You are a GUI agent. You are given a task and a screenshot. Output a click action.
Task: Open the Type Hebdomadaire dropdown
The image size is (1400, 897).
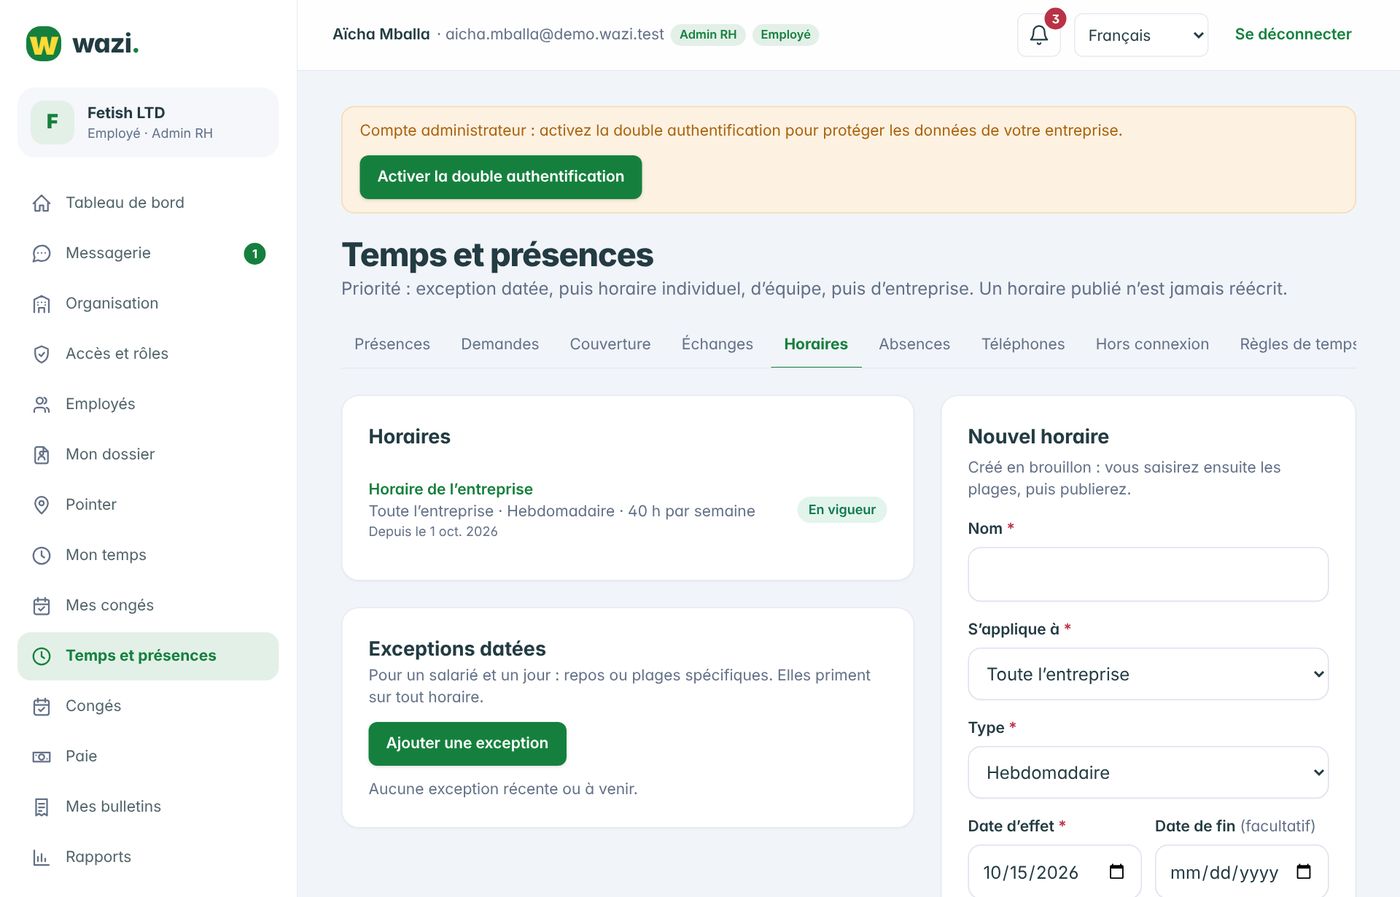pyautogui.click(x=1148, y=772)
